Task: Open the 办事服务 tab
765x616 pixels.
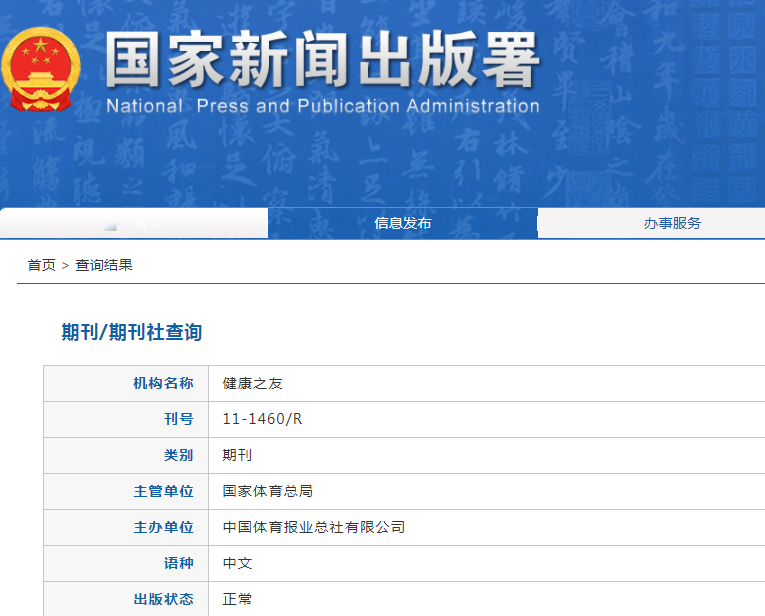Action: [x=672, y=223]
